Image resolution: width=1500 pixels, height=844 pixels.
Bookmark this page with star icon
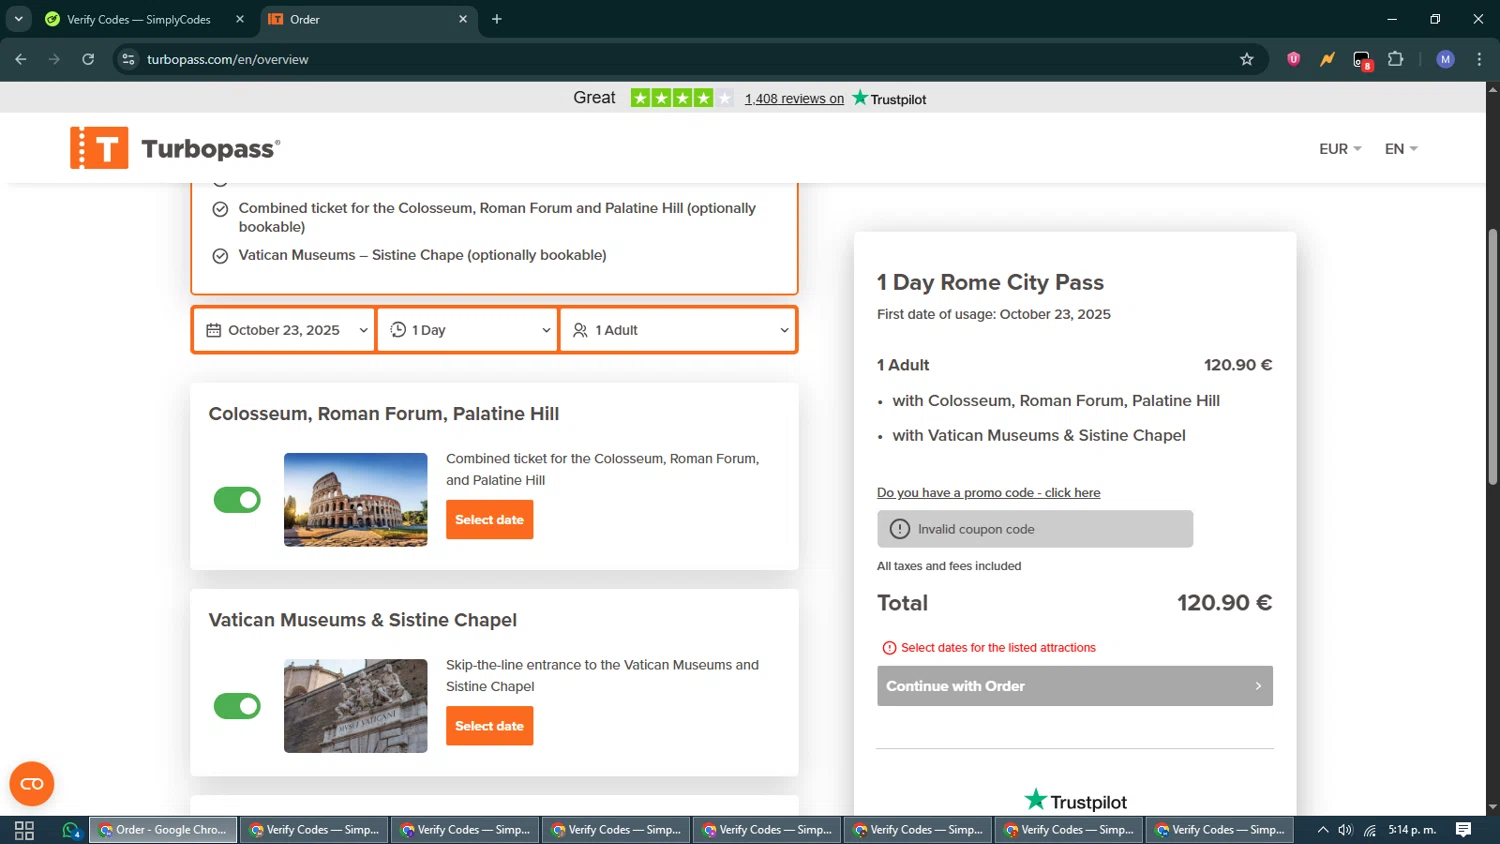click(1246, 60)
